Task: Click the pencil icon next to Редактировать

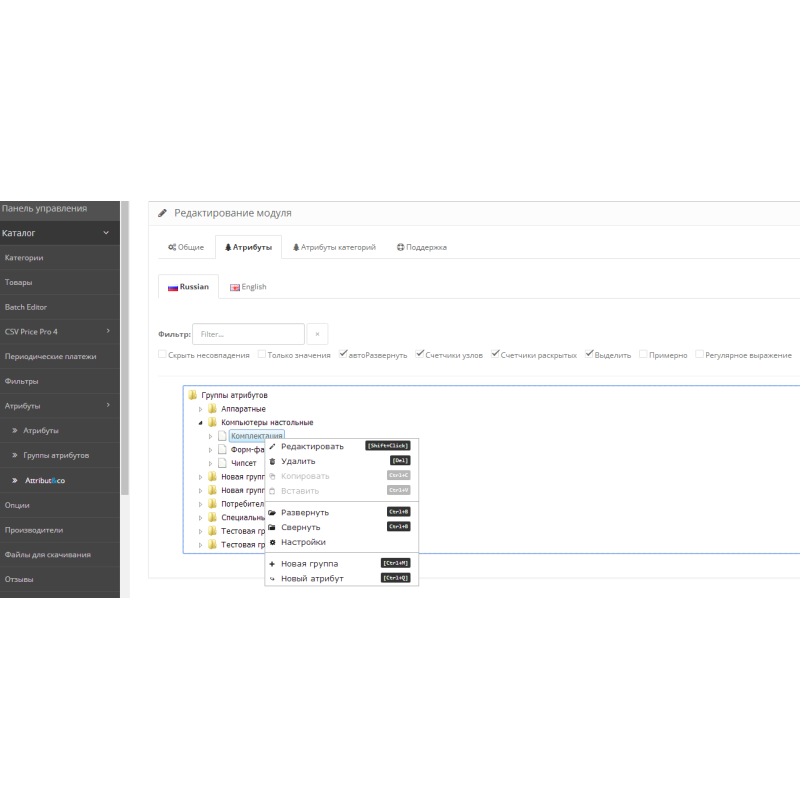Action: click(x=272, y=446)
